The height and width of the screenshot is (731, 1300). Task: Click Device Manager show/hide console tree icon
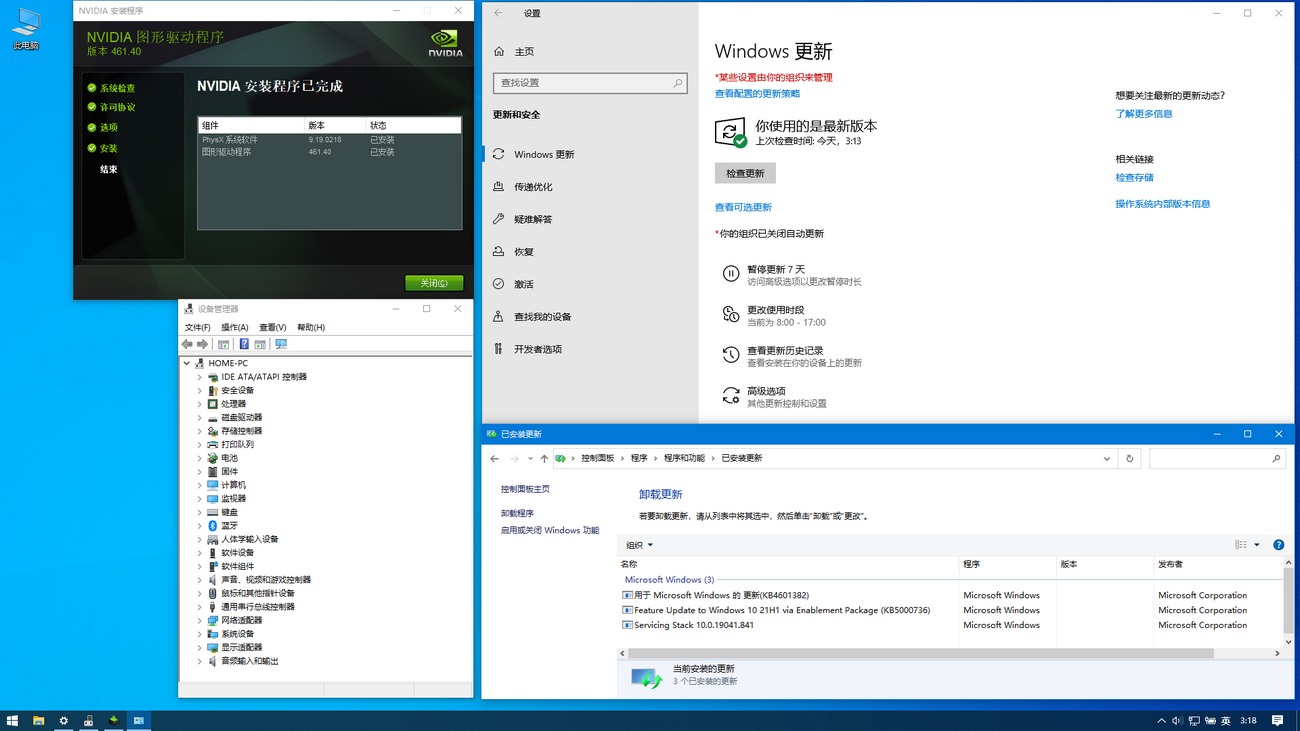click(x=224, y=344)
